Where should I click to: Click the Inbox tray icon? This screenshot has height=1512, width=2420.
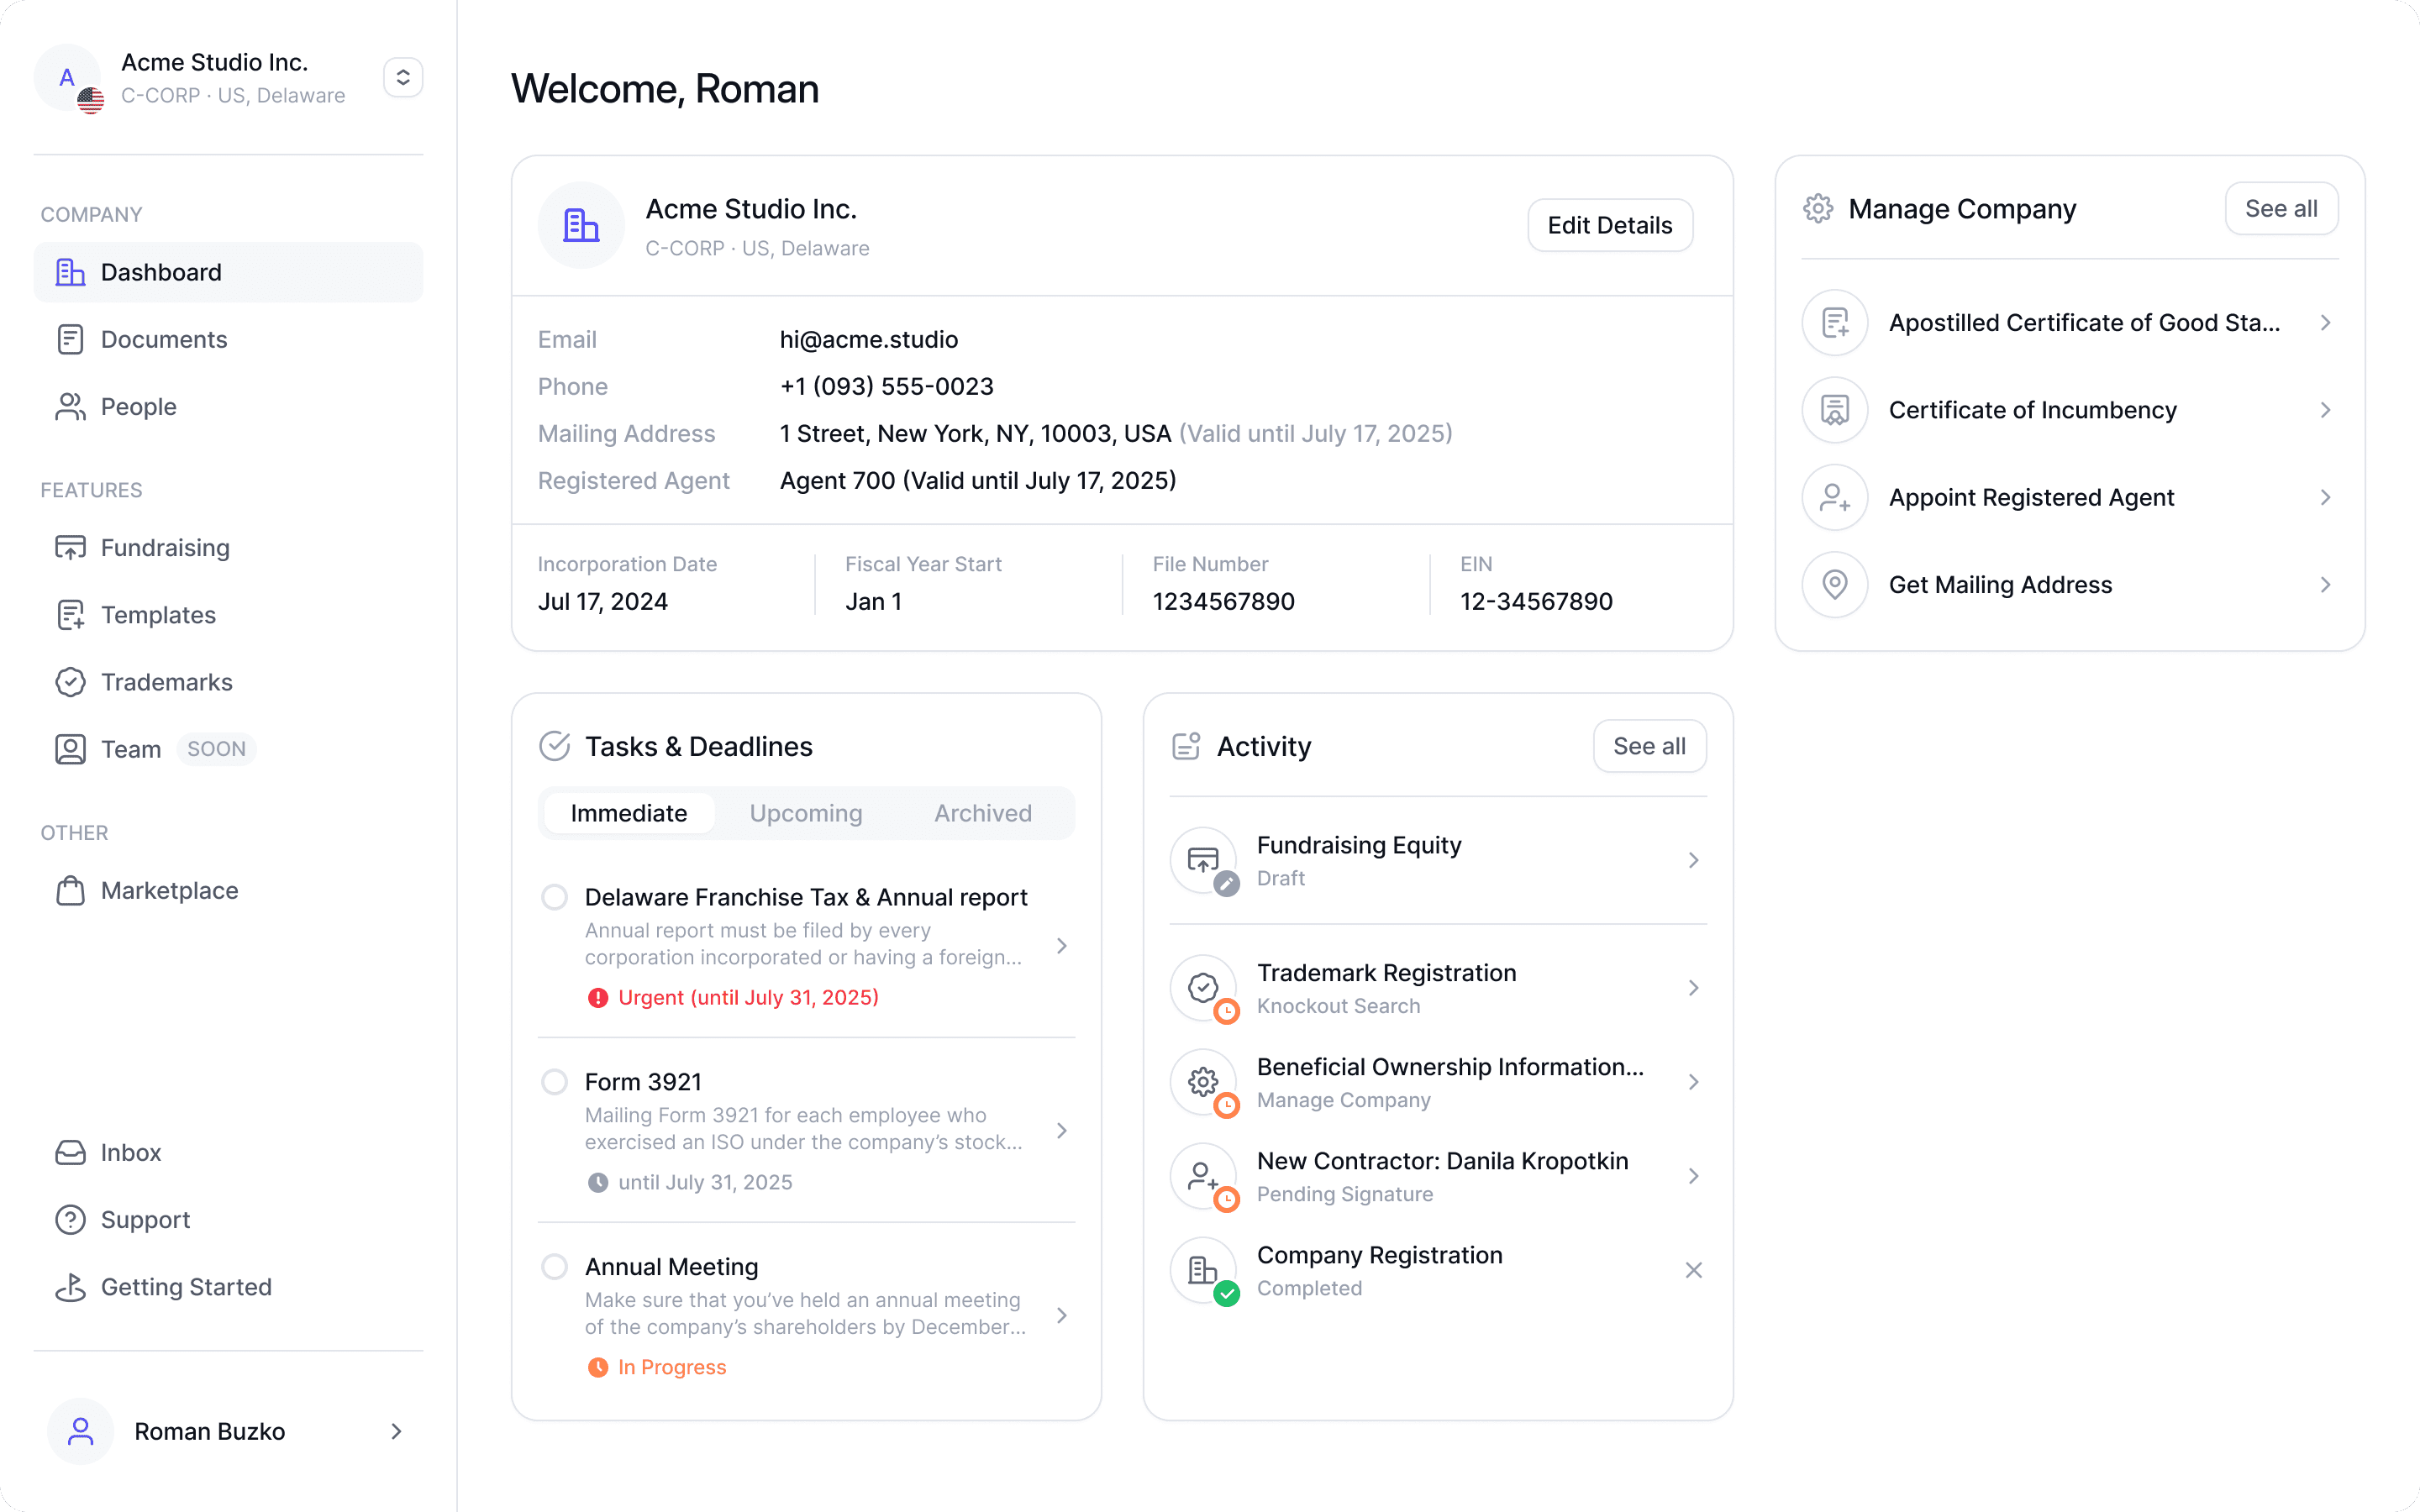coord(70,1152)
